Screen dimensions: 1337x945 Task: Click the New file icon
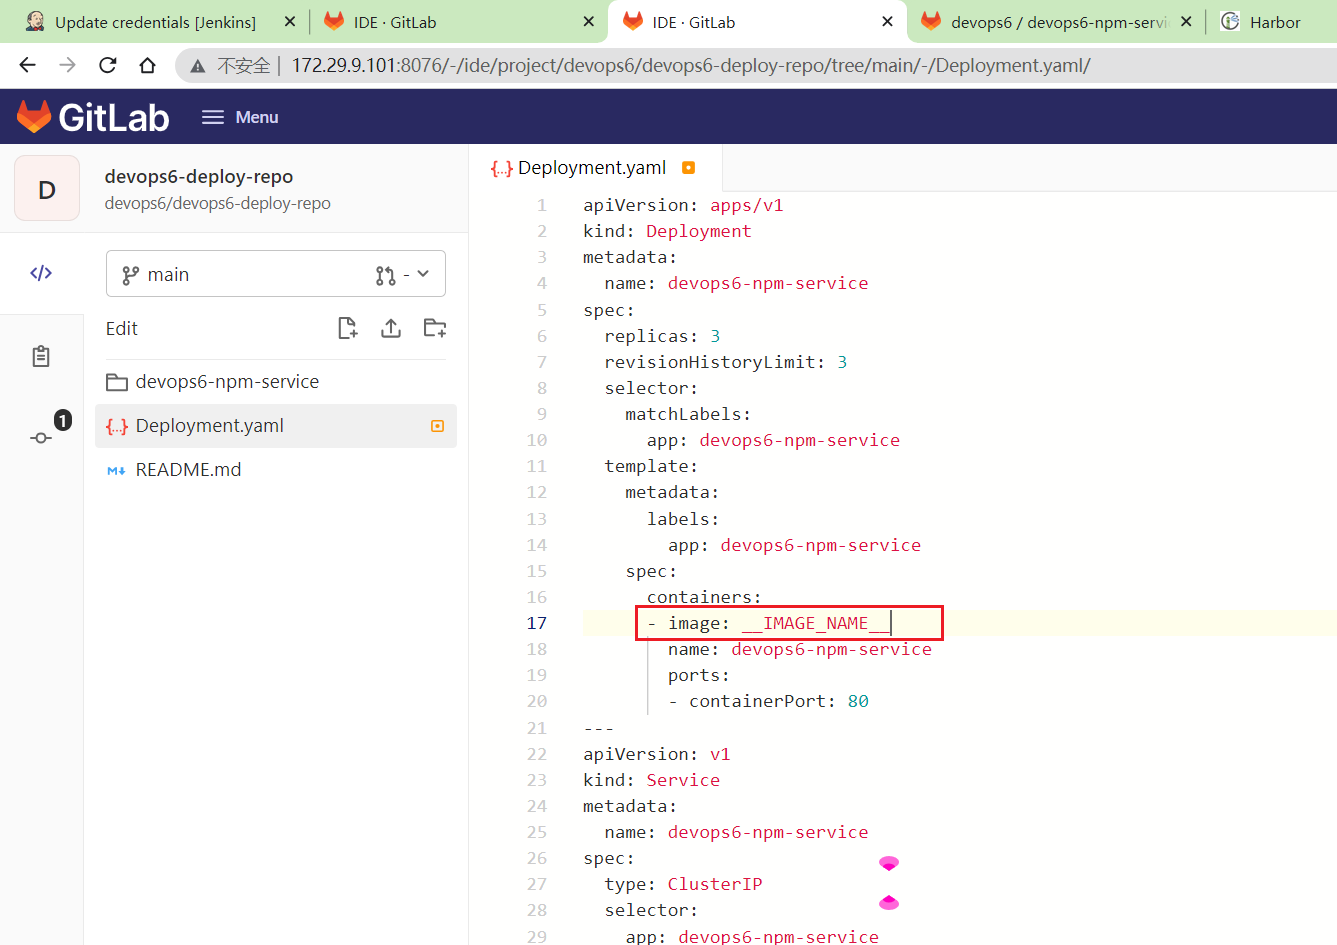347,328
